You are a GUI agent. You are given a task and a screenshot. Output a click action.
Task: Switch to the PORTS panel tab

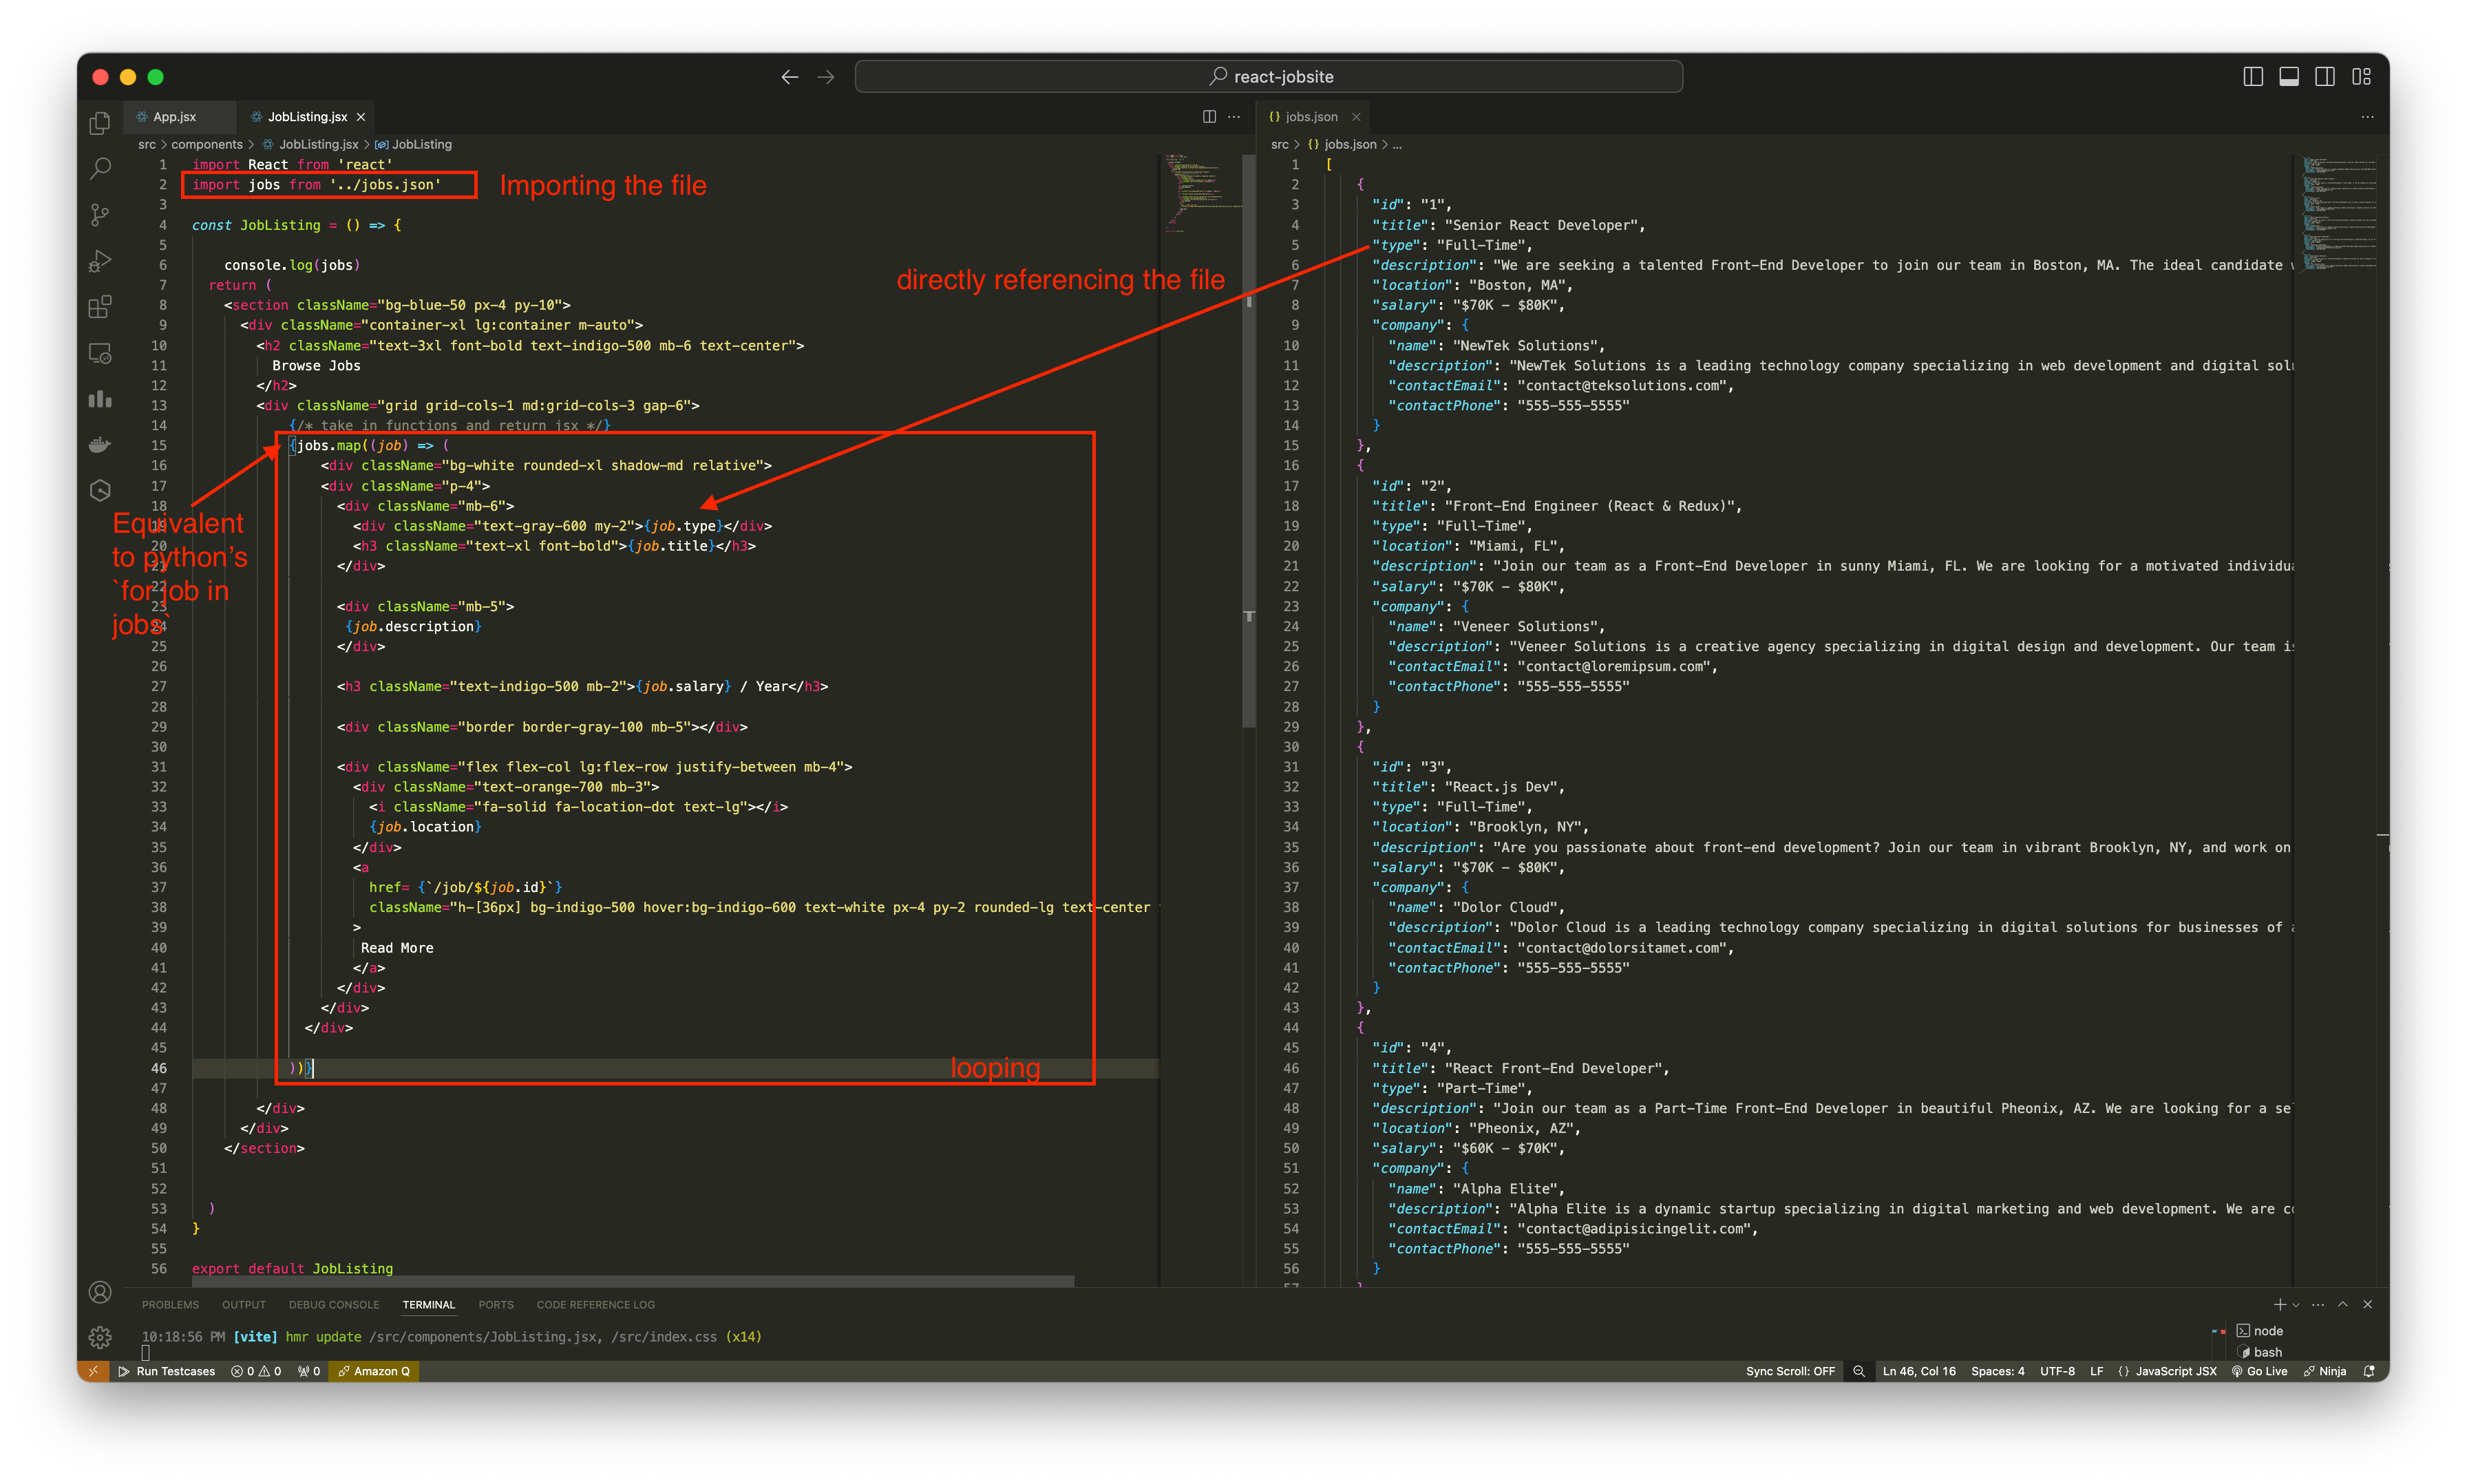496,1305
